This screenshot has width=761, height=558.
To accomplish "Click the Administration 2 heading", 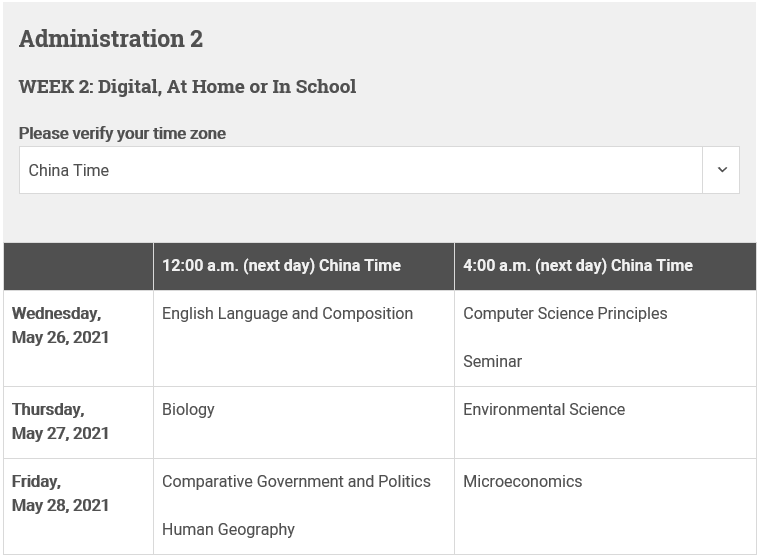I will (x=111, y=39).
